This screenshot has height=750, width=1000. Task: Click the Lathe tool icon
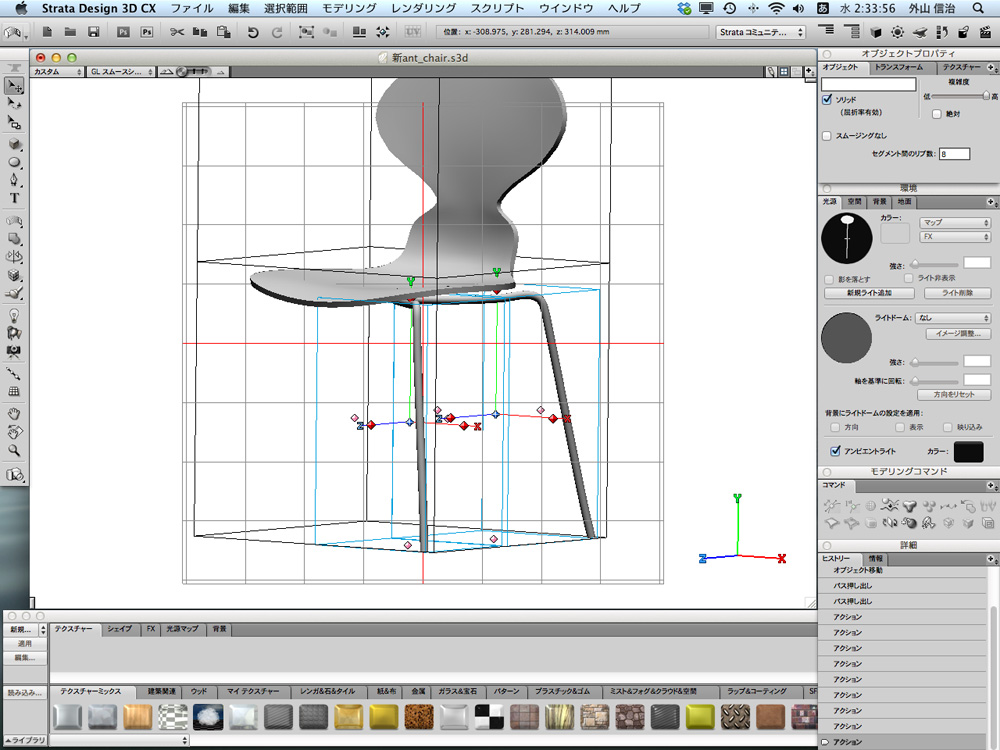(14, 256)
